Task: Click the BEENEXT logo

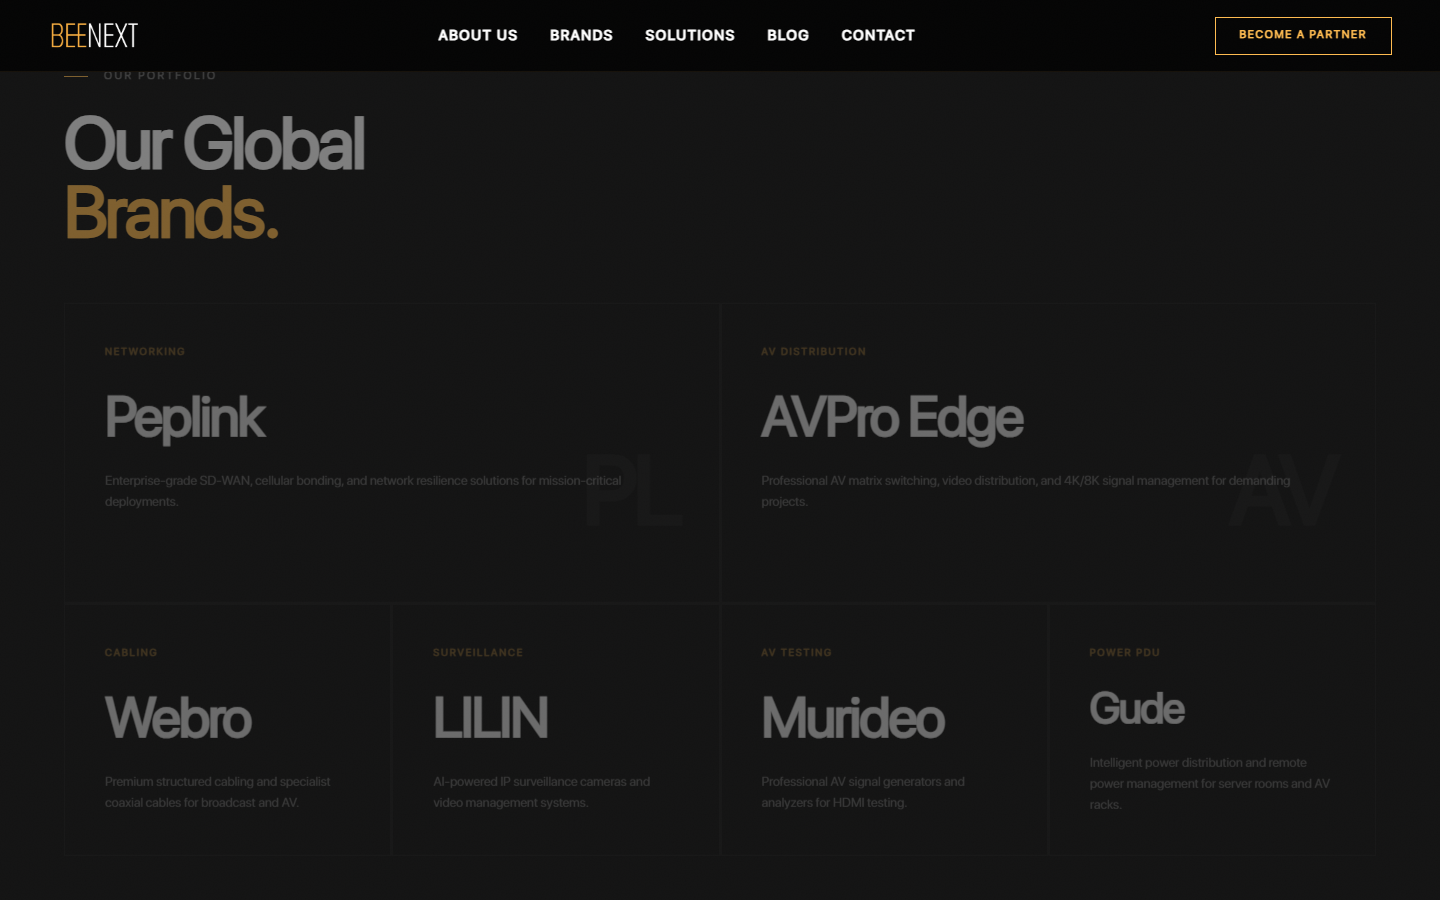Action: pos(94,36)
